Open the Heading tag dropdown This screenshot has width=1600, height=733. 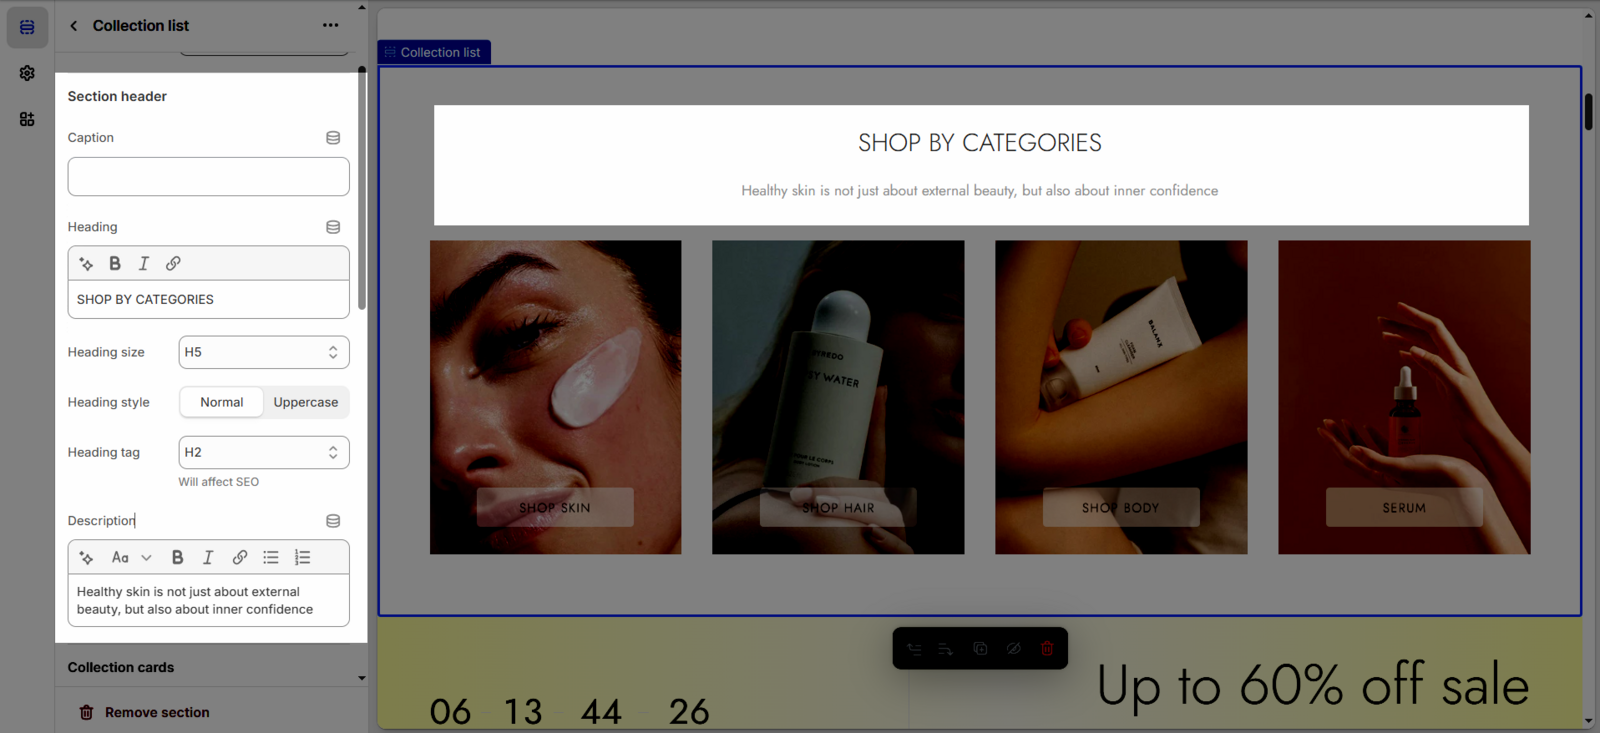264,452
